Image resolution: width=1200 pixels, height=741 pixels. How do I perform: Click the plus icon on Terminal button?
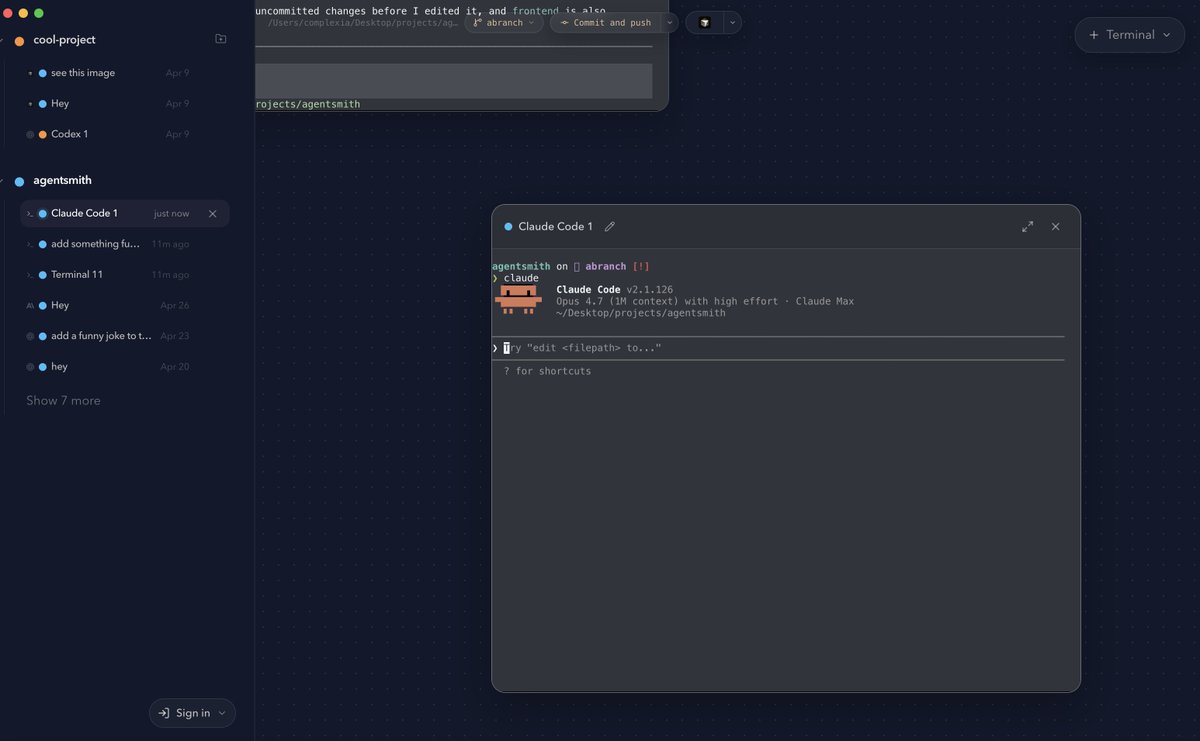(1094, 35)
